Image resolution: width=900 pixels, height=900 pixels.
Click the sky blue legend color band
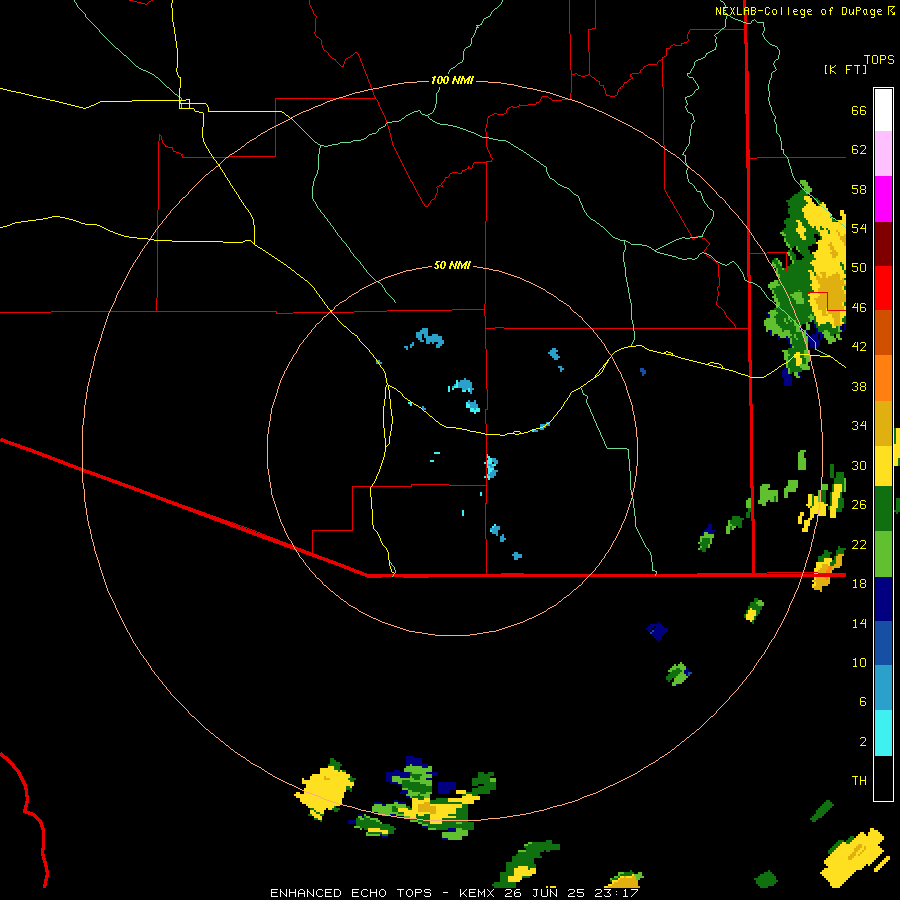[x=883, y=688]
